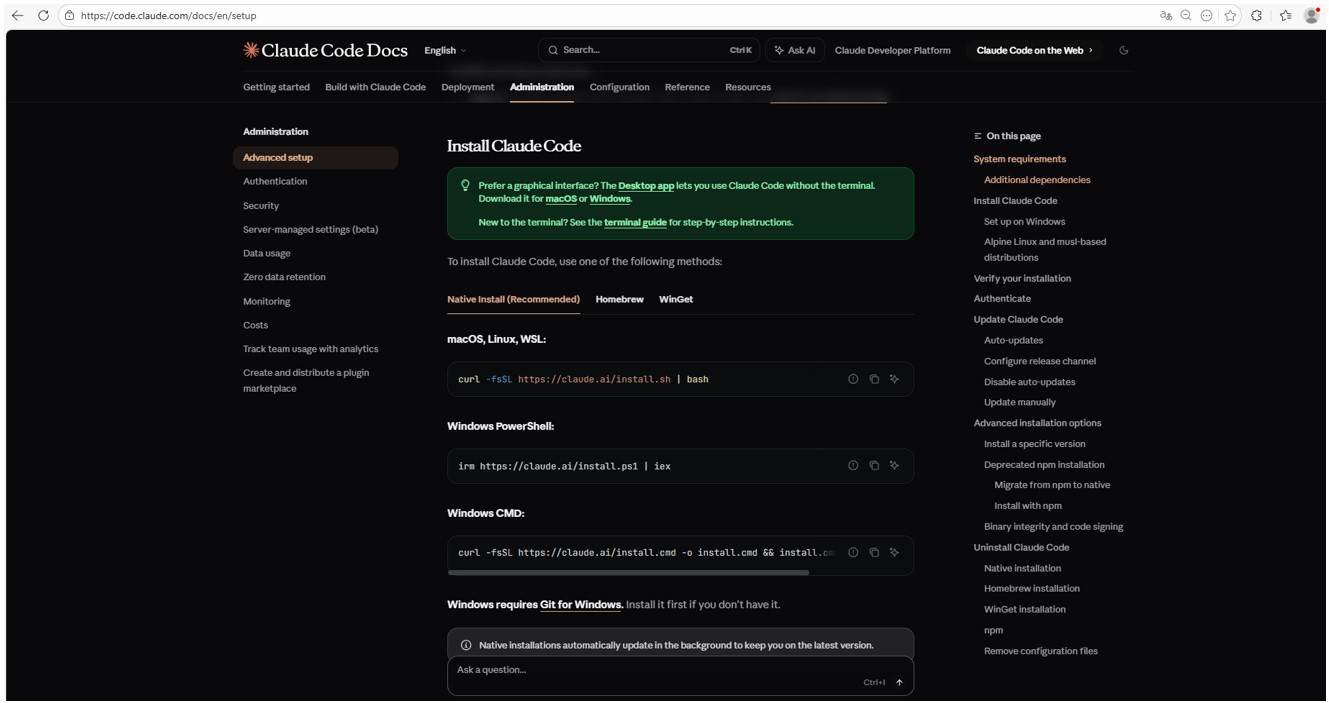Reload the page with the browser refresh icon
The height and width of the screenshot is (703, 1329).
42,16
